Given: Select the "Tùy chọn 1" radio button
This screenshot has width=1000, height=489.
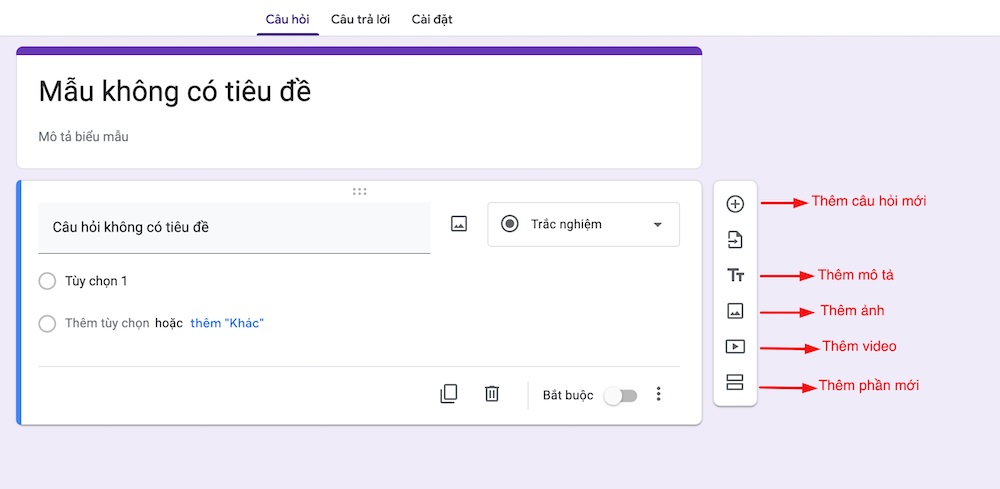Looking at the screenshot, I should click(x=47, y=281).
